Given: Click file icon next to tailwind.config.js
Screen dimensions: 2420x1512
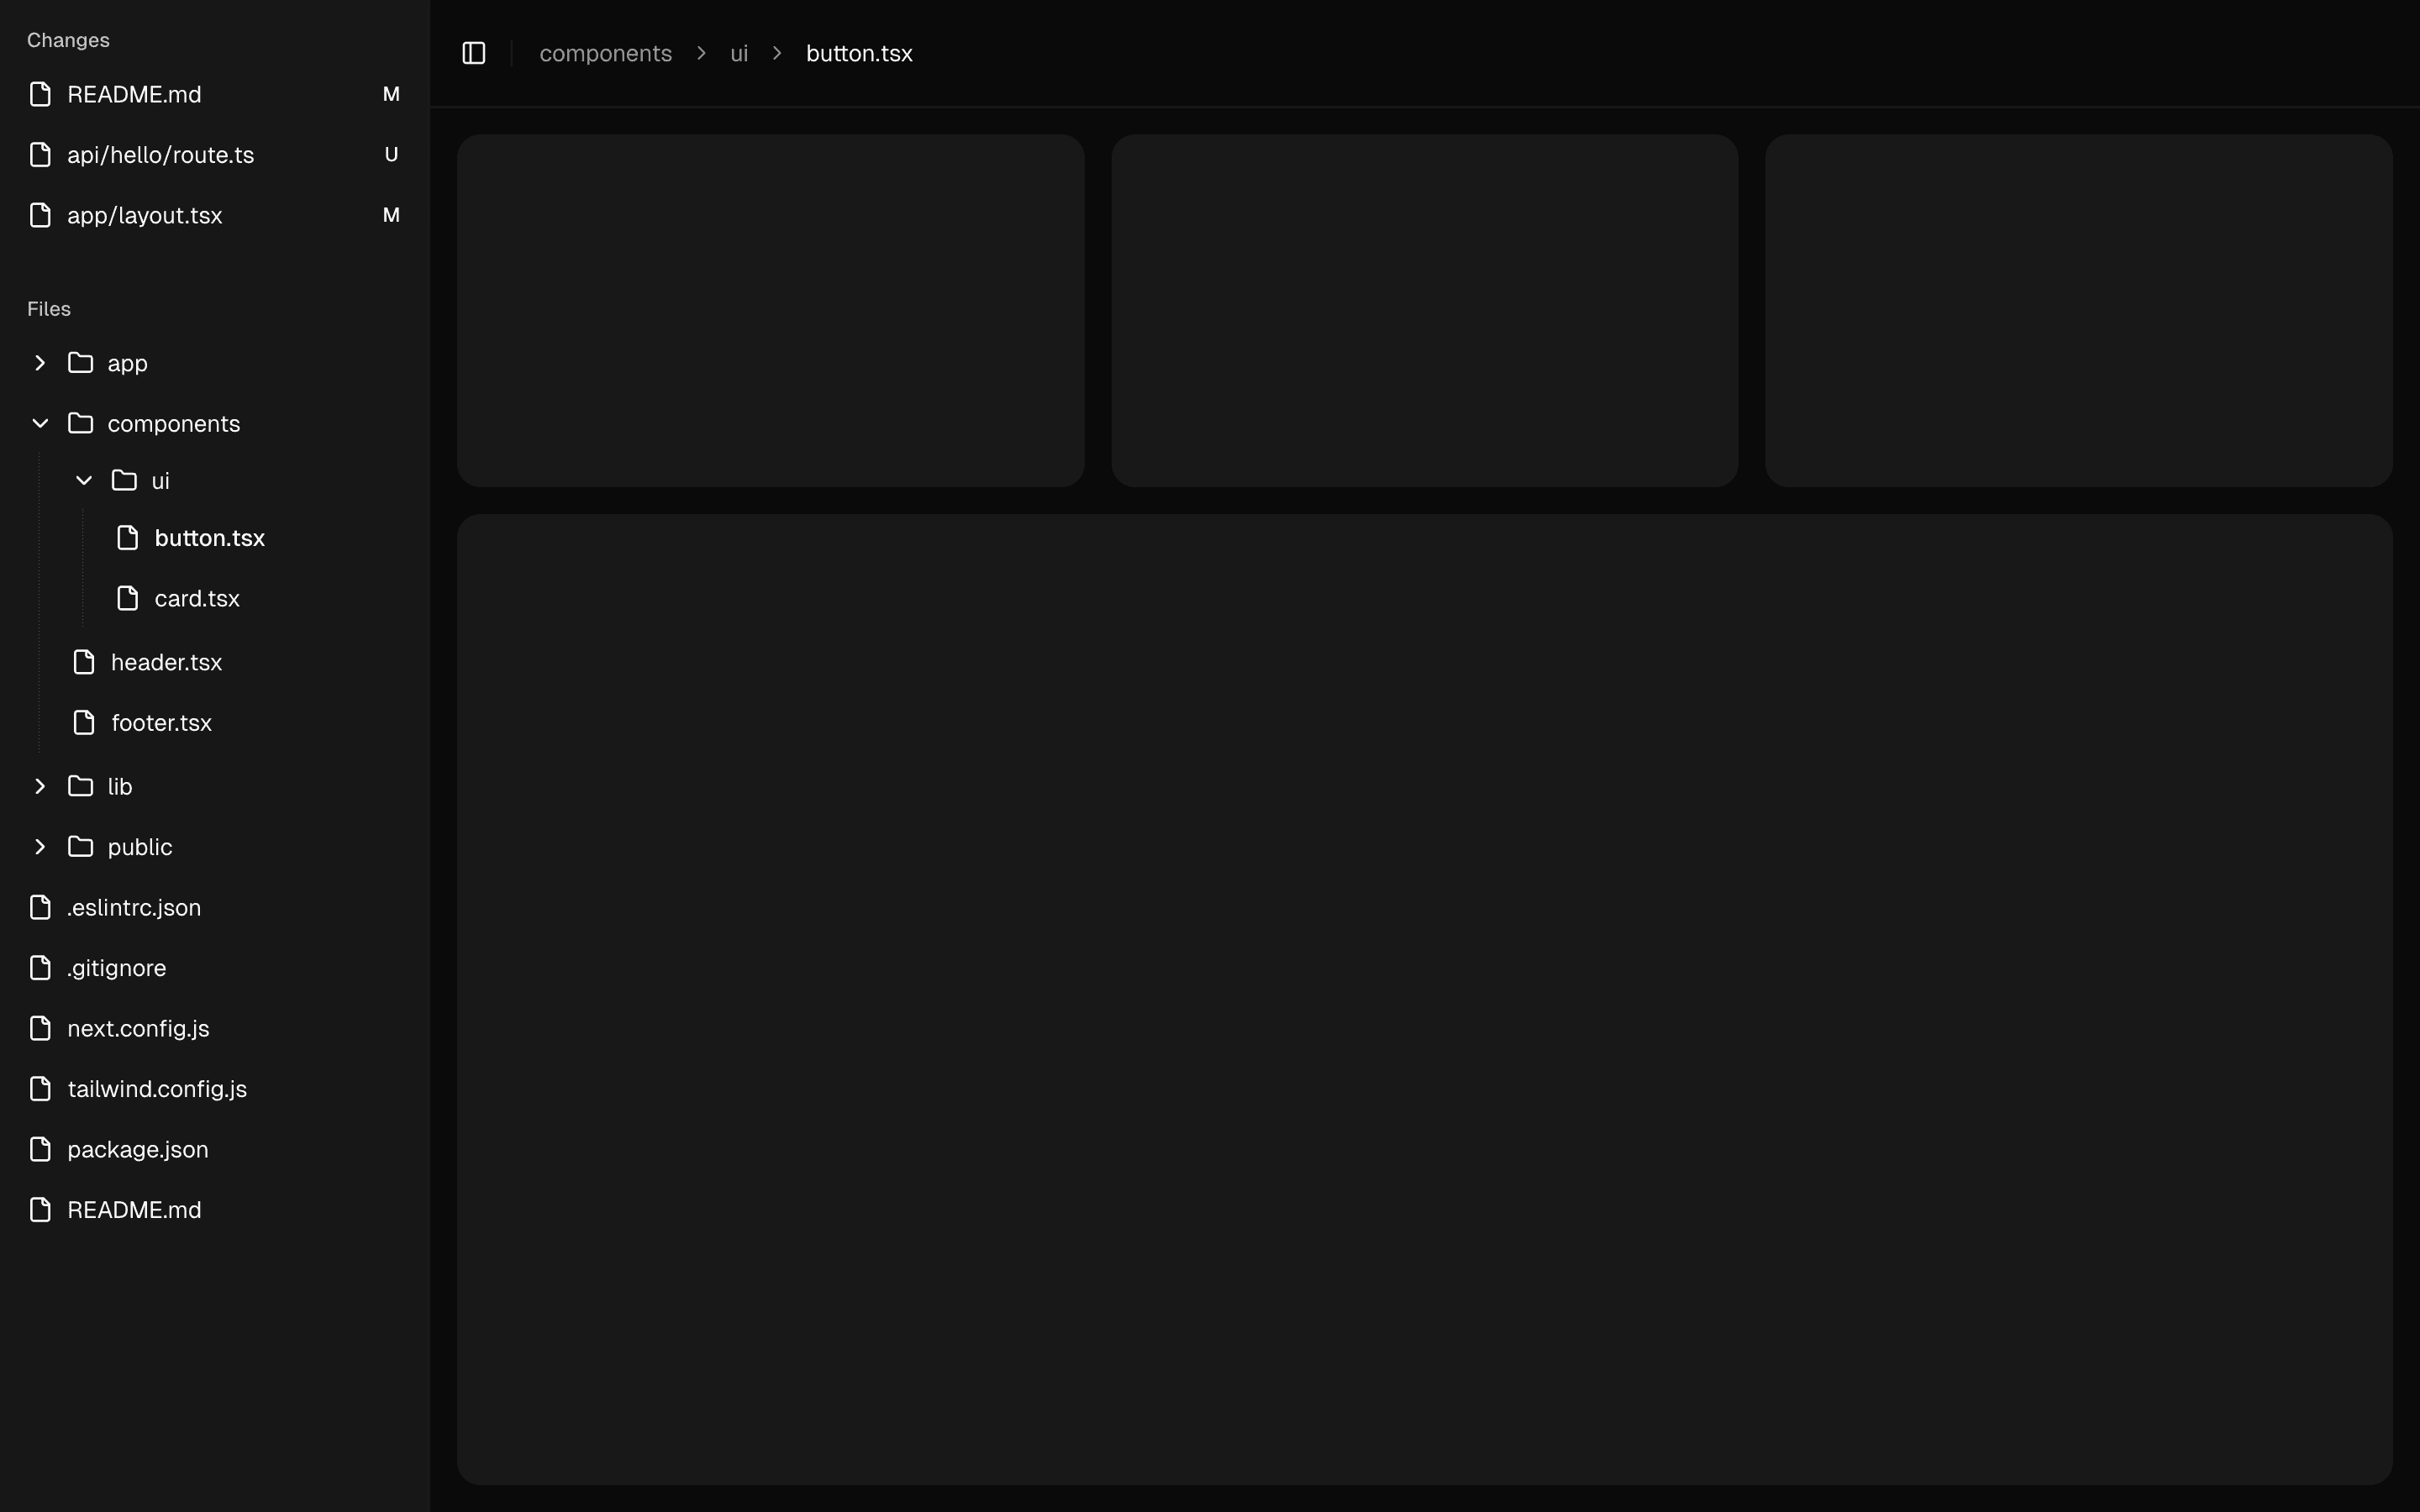Looking at the screenshot, I should 40,1089.
